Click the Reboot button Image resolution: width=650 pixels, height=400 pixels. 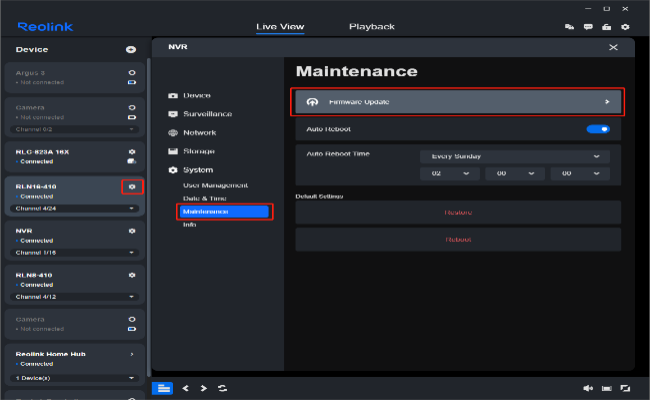[457, 240]
